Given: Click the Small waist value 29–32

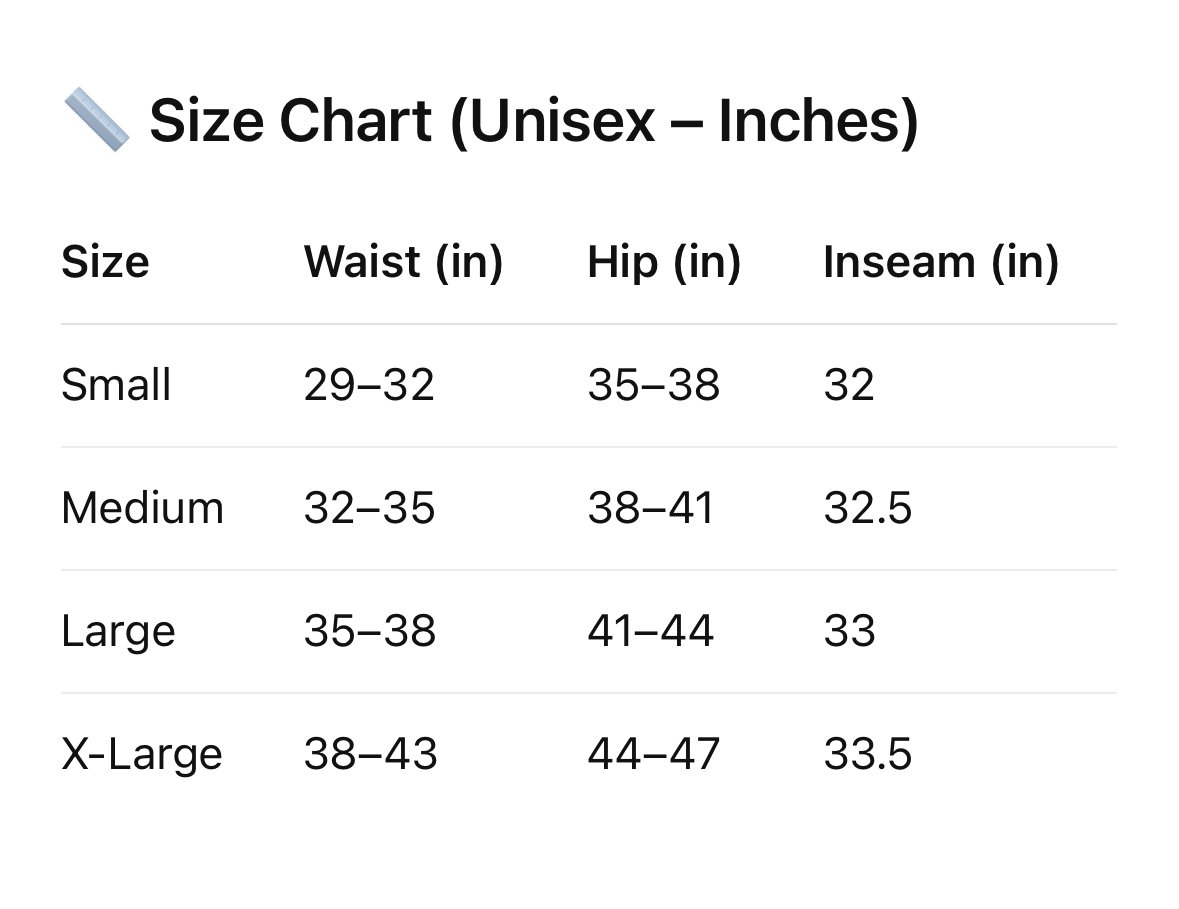Looking at the screenshot, I should [x=369, y=385].
